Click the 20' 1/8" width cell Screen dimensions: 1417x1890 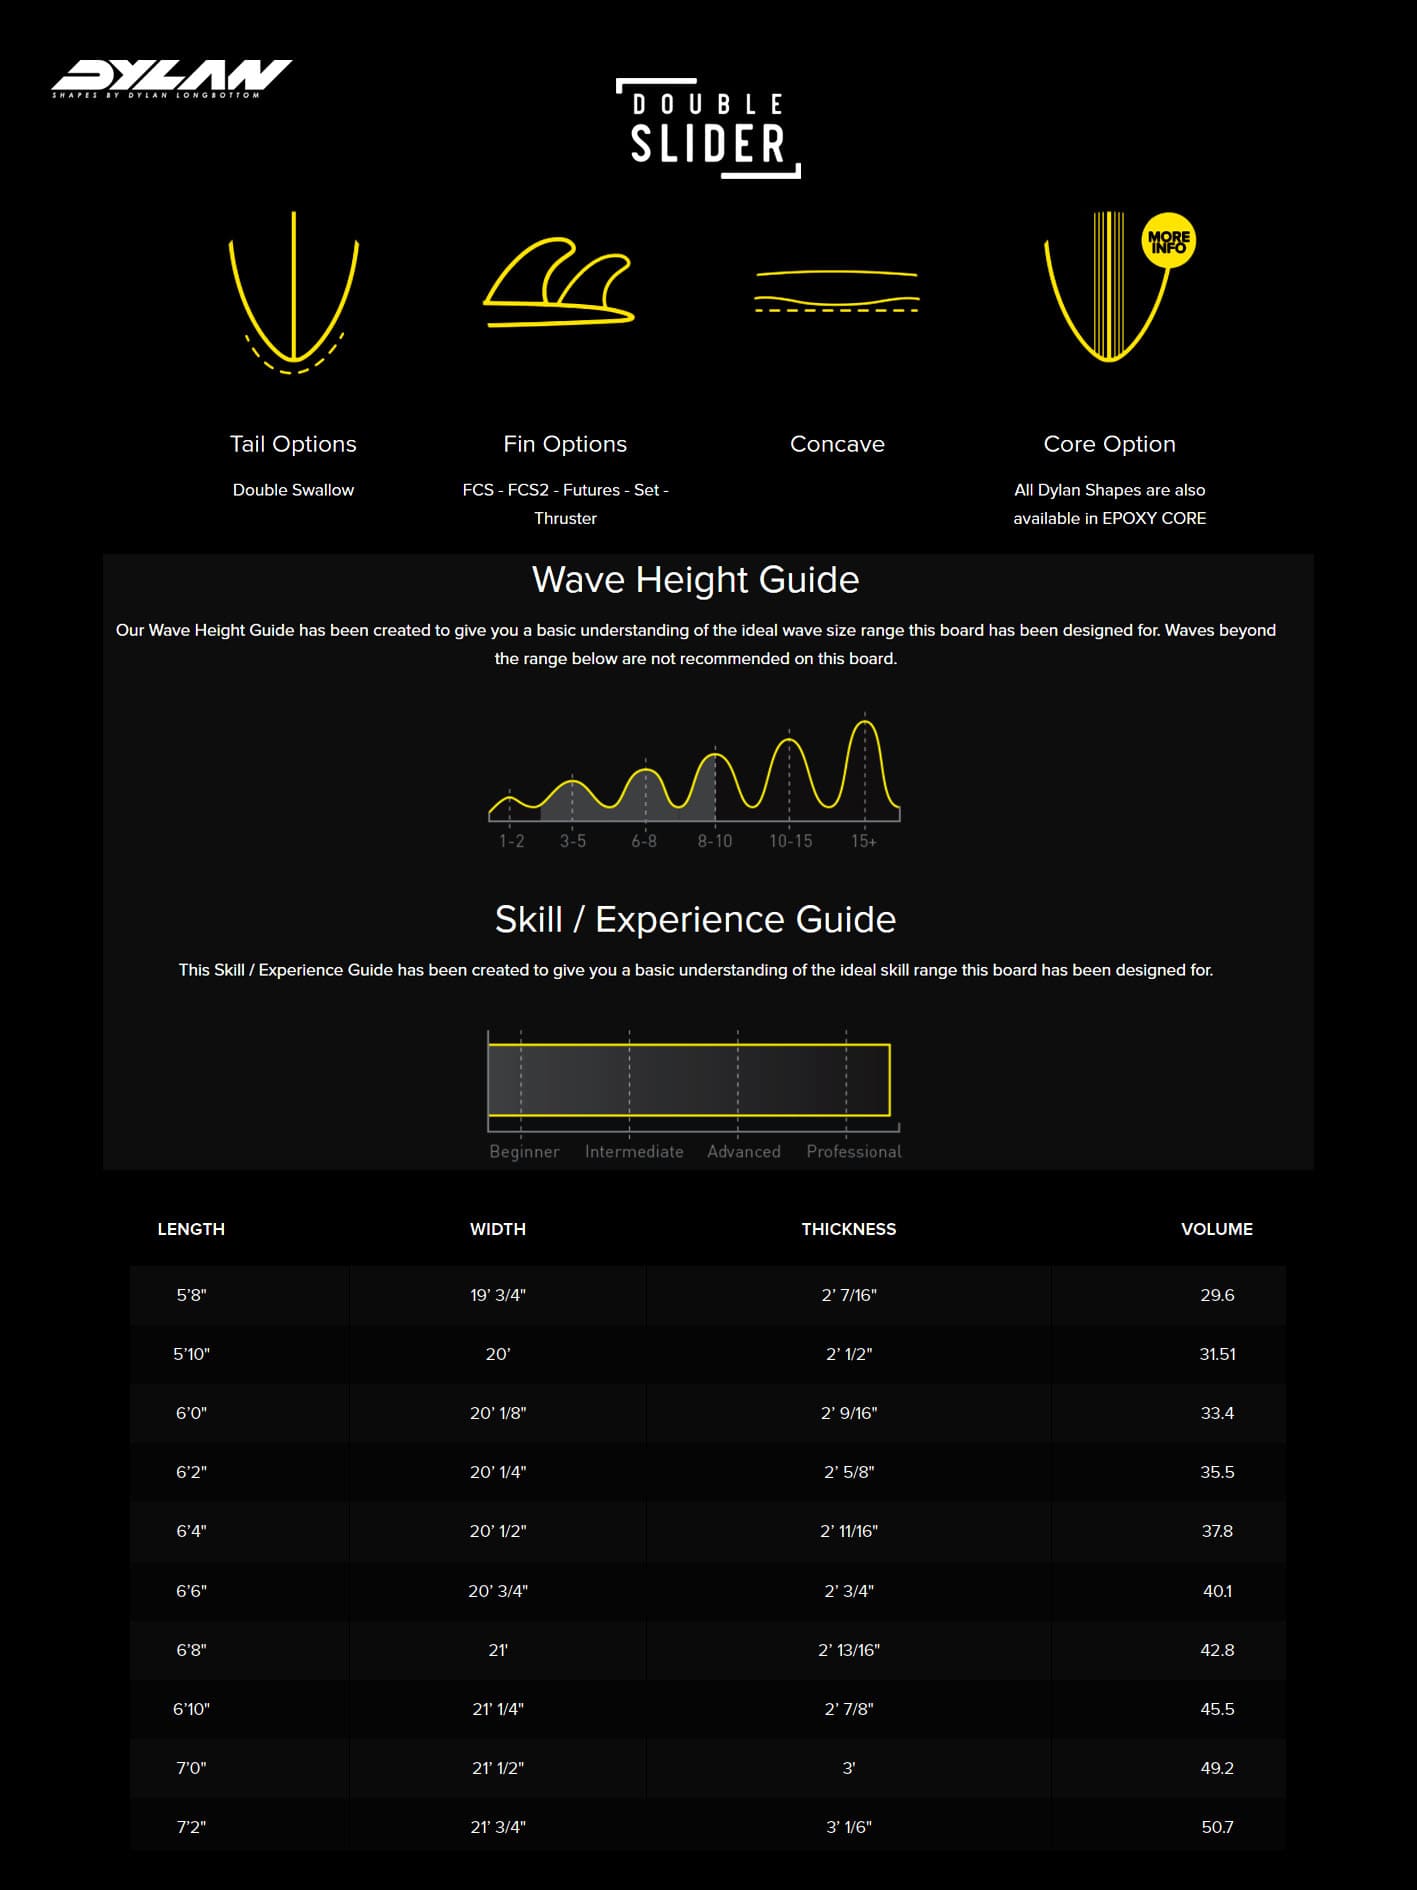pyautogui.click(x=498, y=1413)
